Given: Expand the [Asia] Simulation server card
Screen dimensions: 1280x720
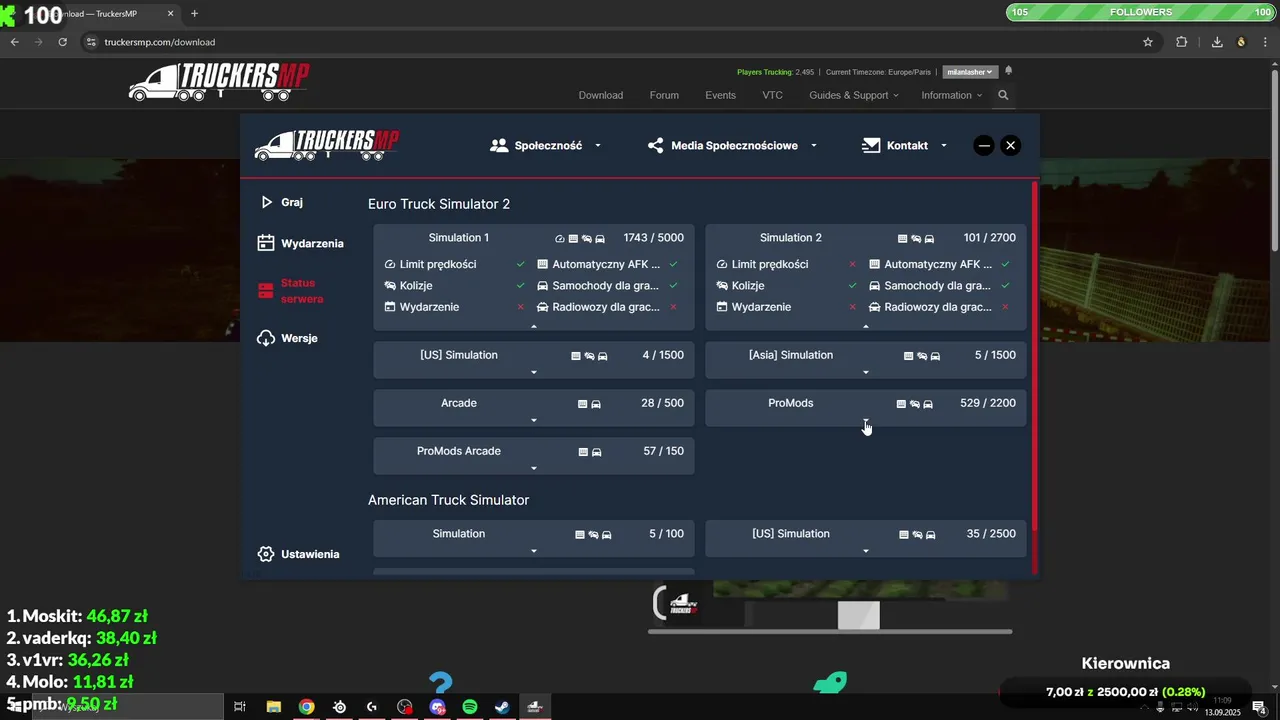Looking at the screenshot, I should coord(866,373).
